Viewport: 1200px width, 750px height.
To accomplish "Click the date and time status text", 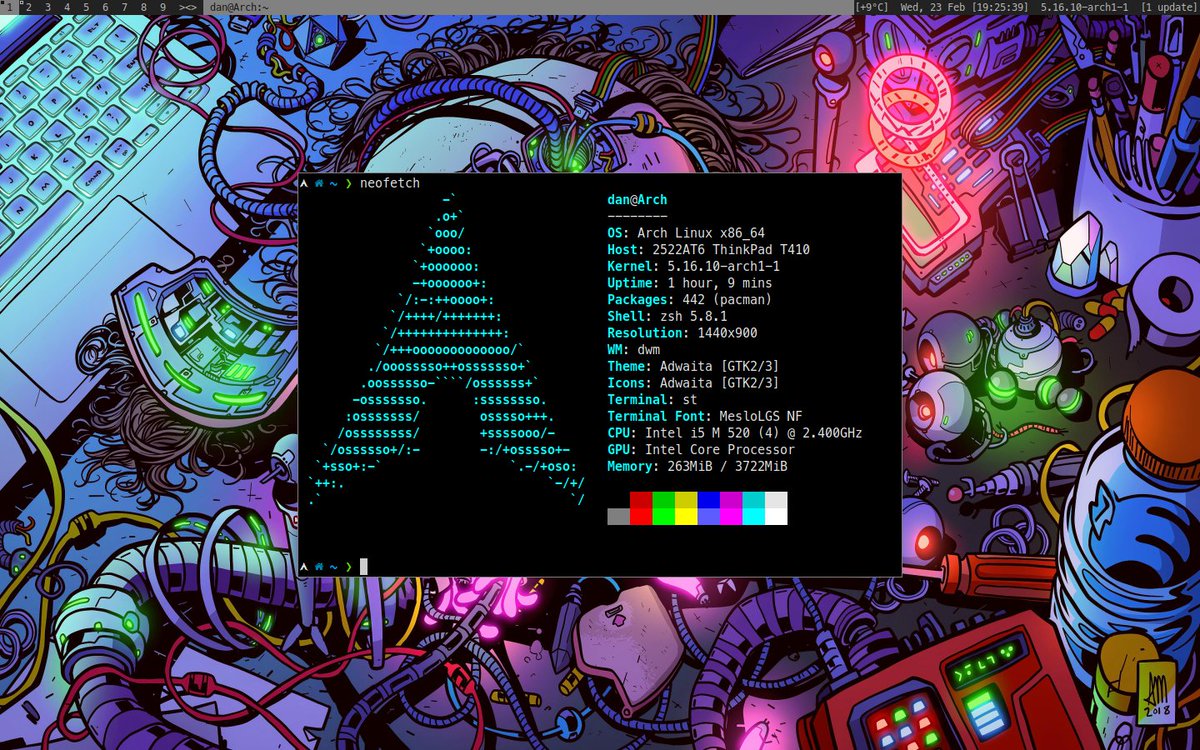I will pyautogui.click(x=966, y=7).
